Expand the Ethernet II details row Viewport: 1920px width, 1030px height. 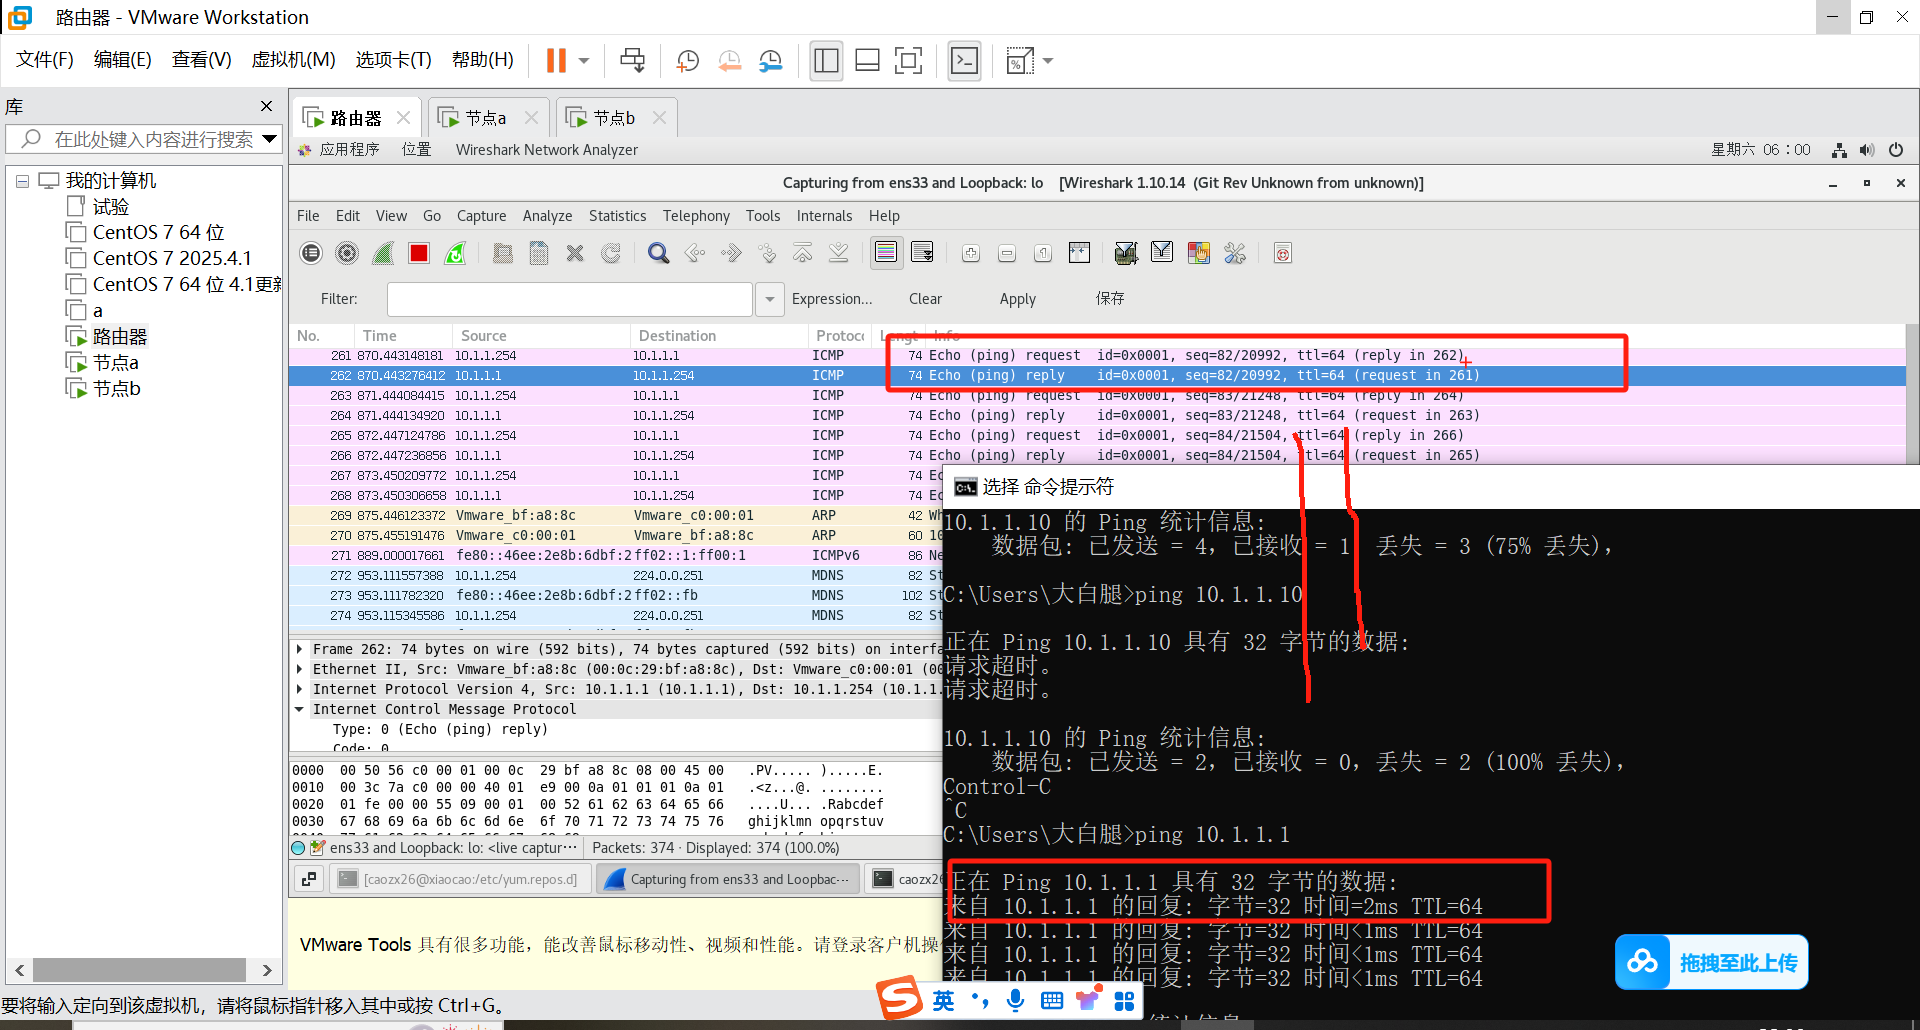(299, 669)
